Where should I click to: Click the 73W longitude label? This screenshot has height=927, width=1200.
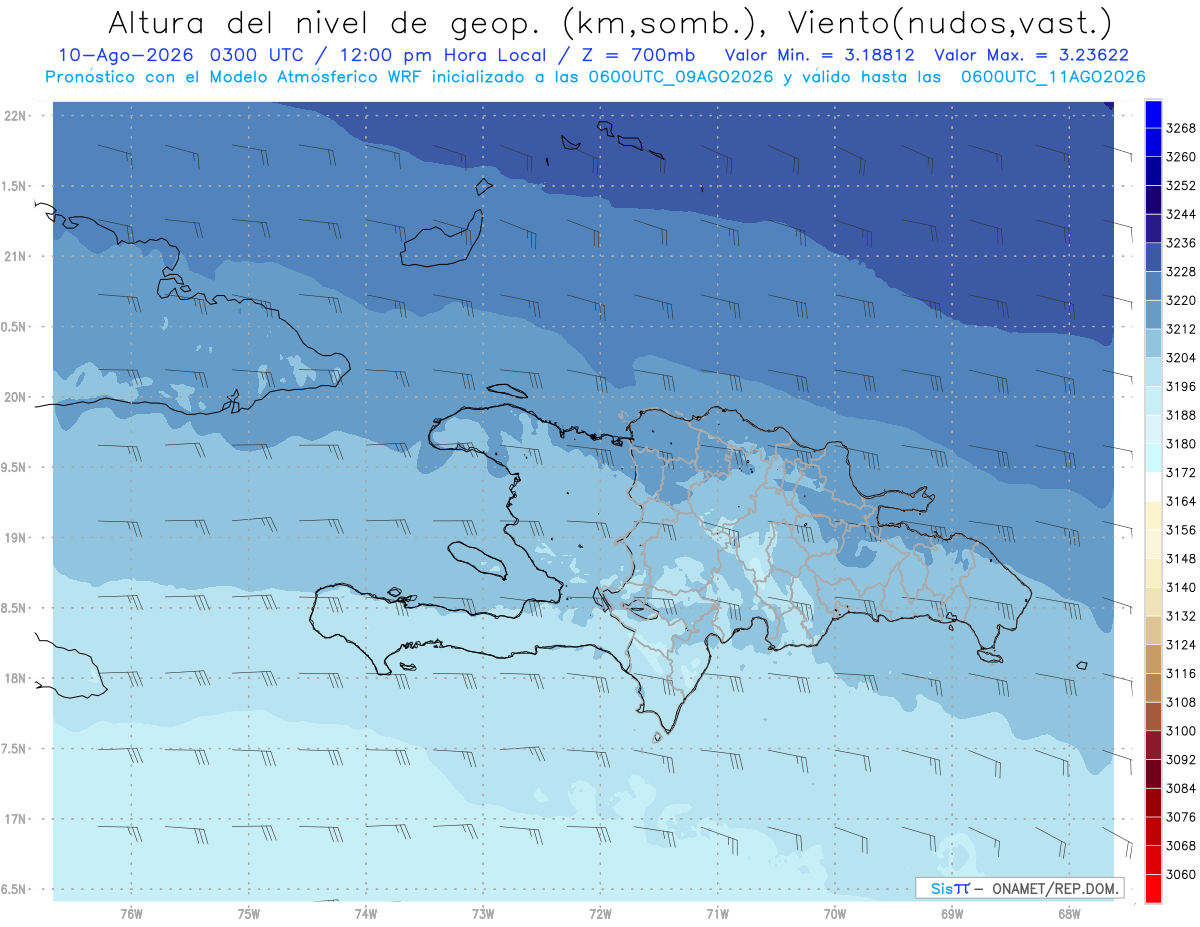483,913
